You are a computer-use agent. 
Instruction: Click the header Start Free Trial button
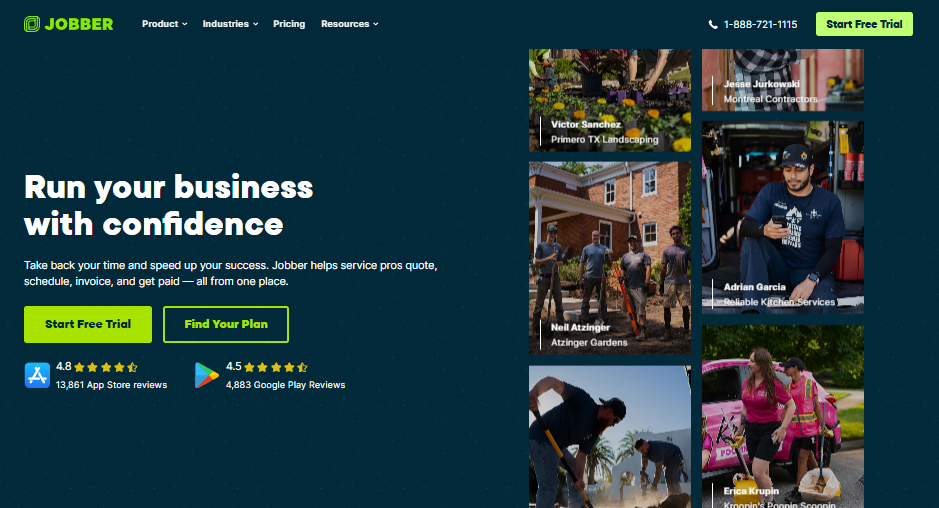tap(864, 24)
